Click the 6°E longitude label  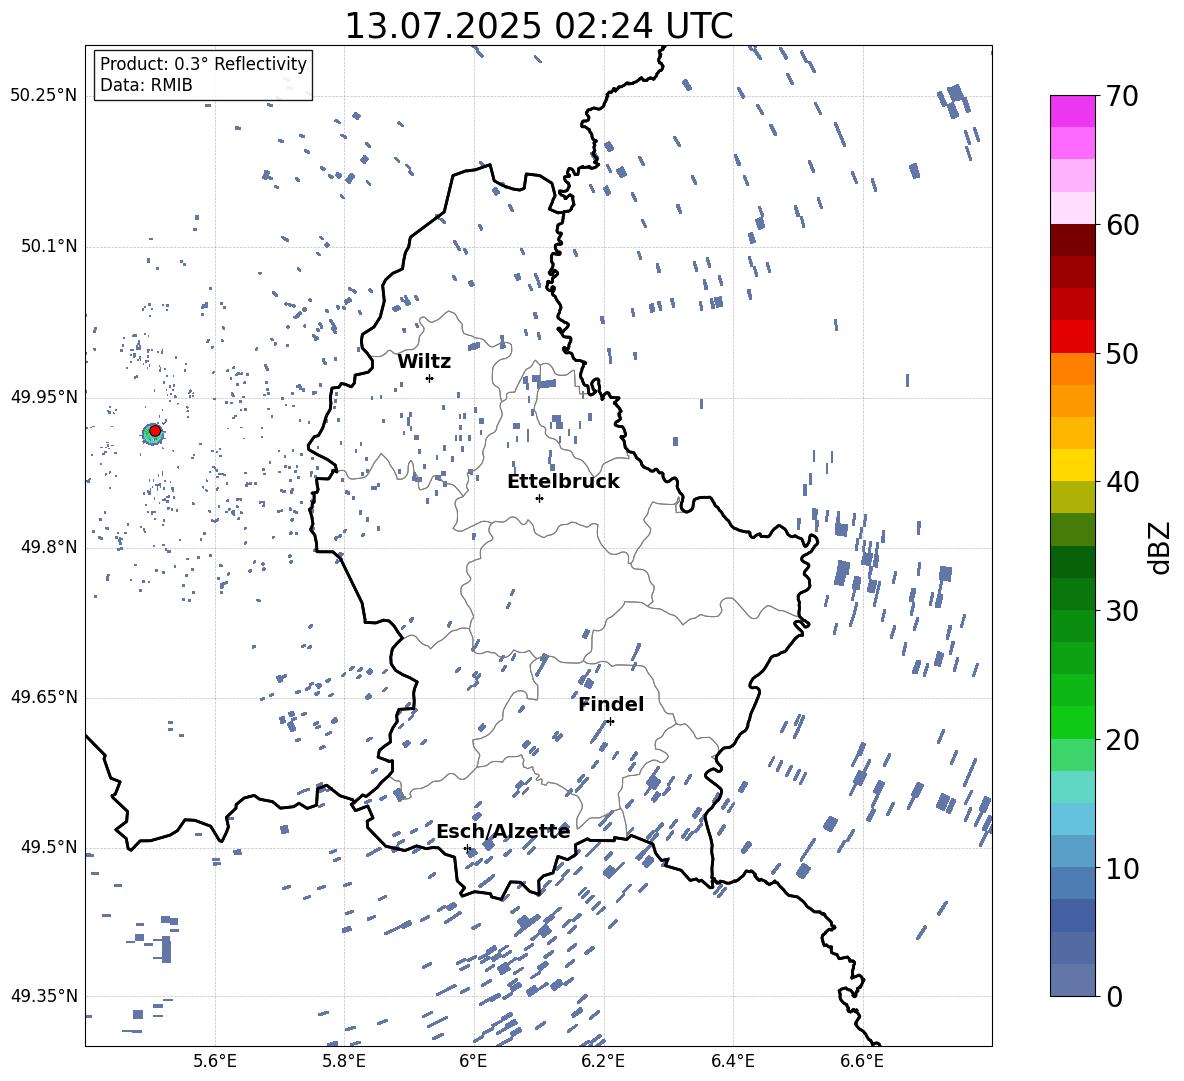click(473, 1061)
